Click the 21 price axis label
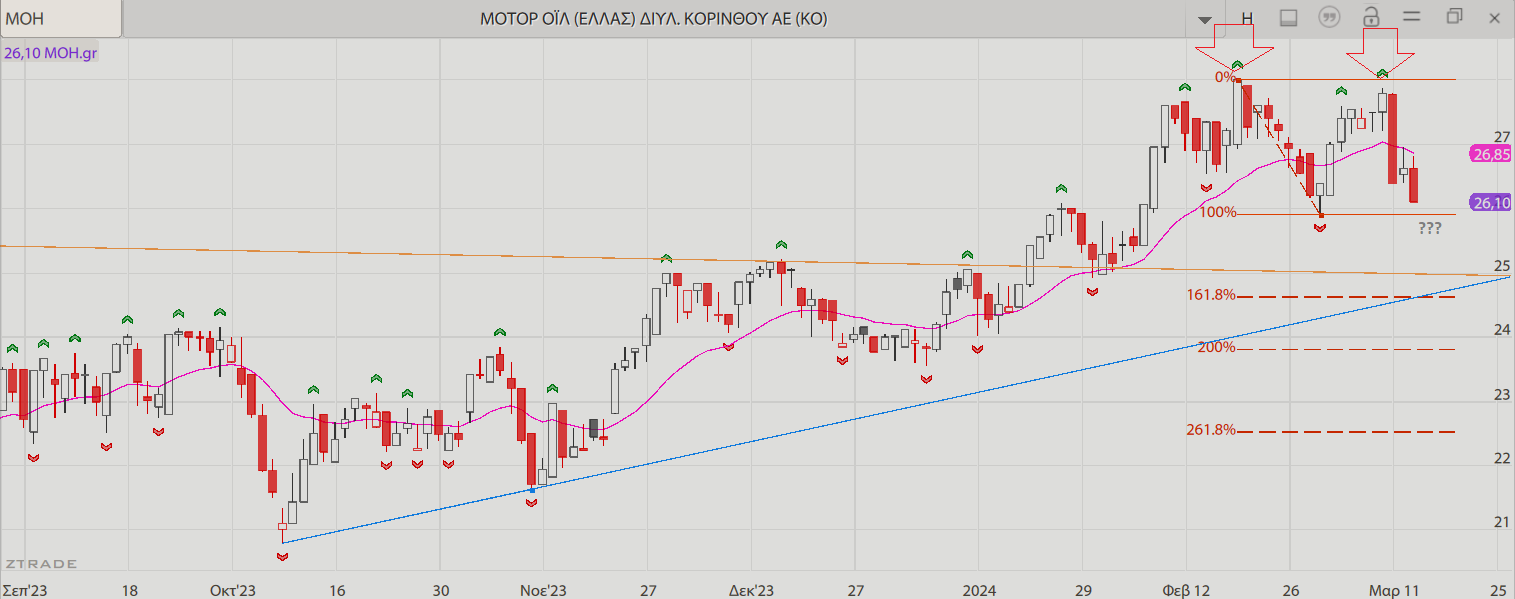1515x599 pixels. 1500,522
